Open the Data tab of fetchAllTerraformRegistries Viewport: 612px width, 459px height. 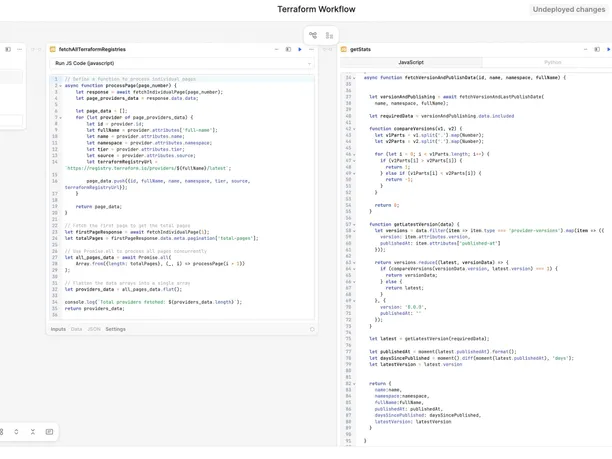[76, 329]
